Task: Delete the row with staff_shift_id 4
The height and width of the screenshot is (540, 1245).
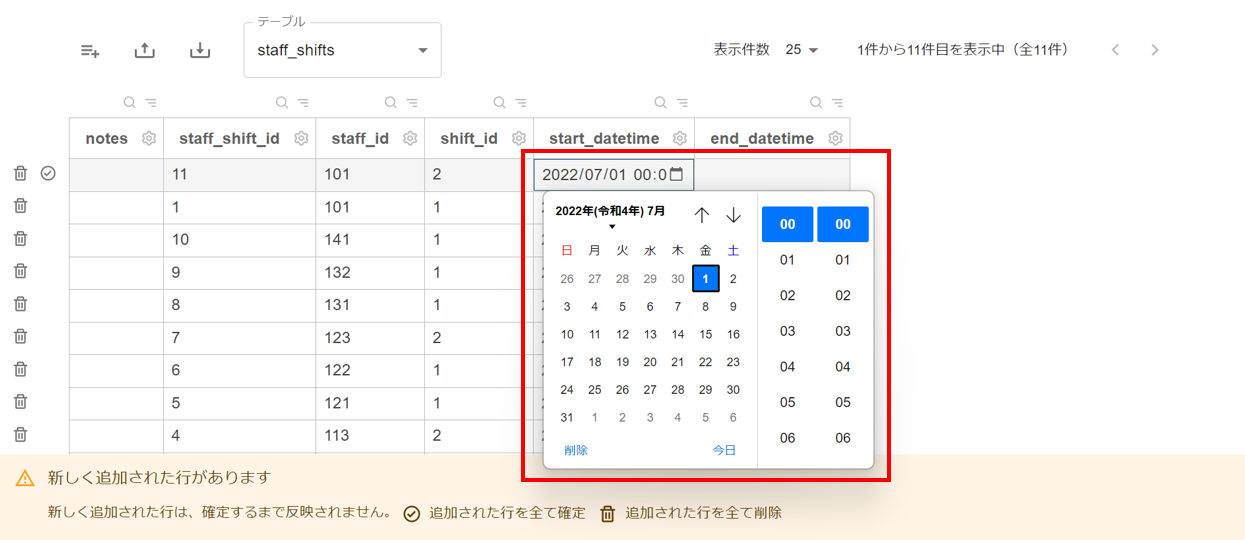Action: 20,435
